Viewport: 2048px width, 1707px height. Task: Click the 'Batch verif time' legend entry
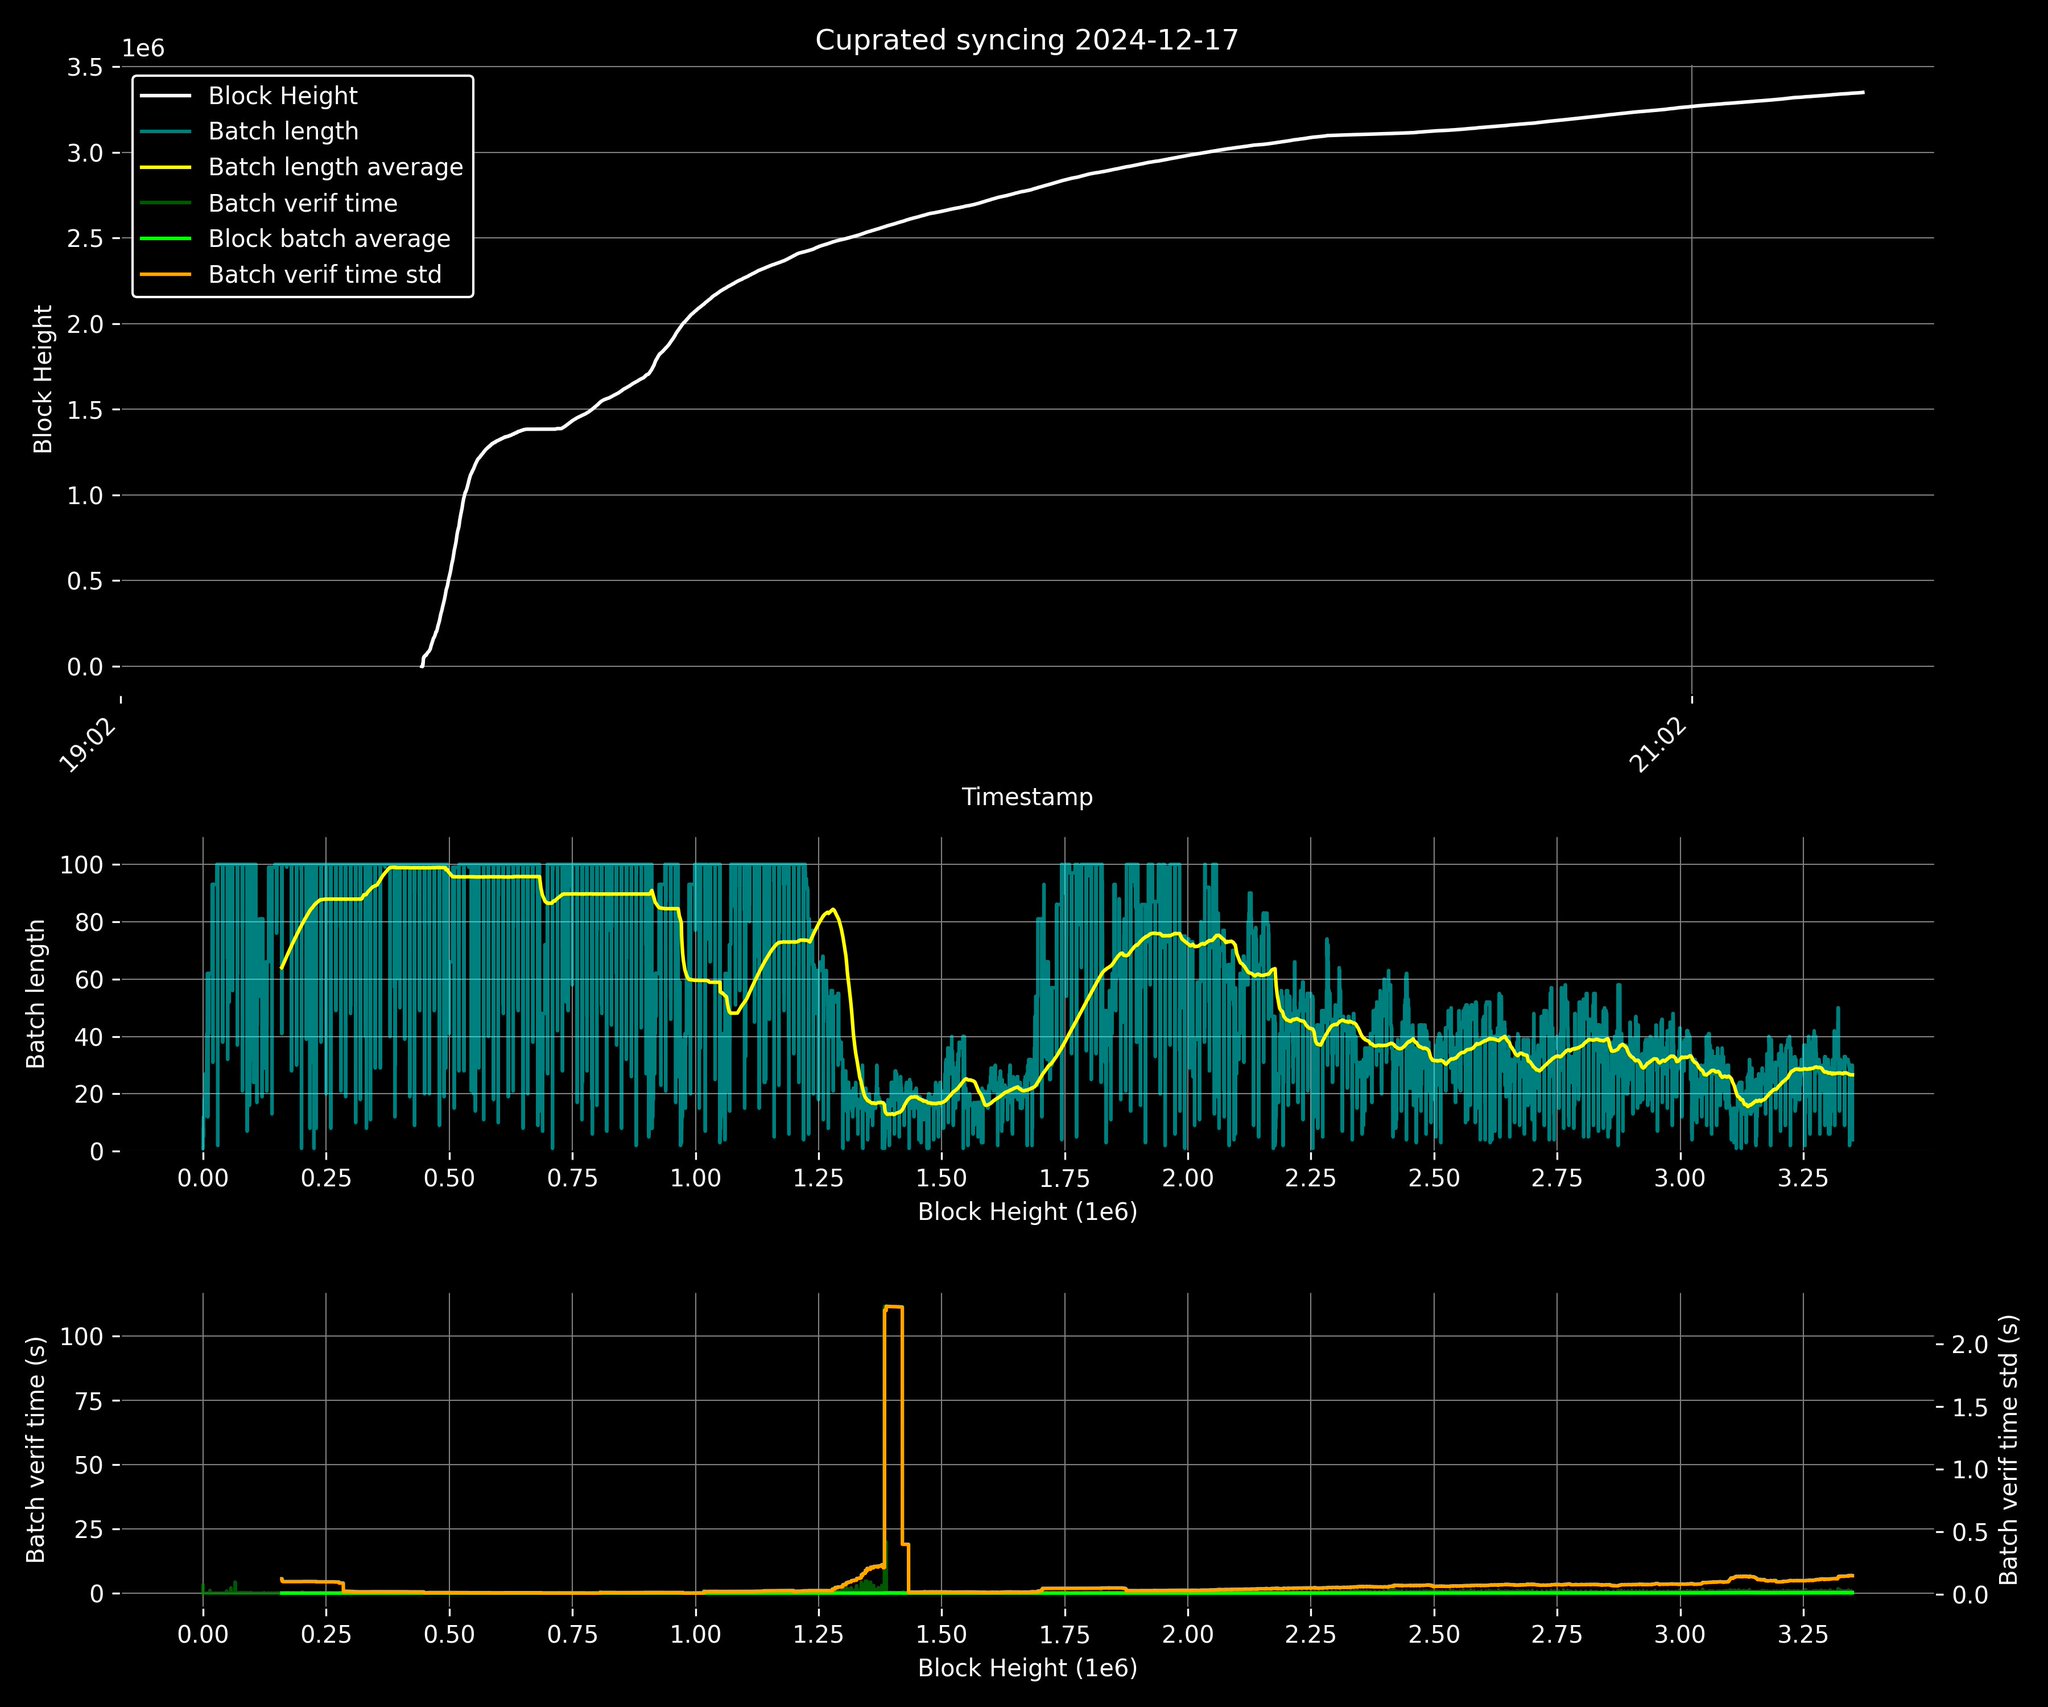tap(302, 203)
